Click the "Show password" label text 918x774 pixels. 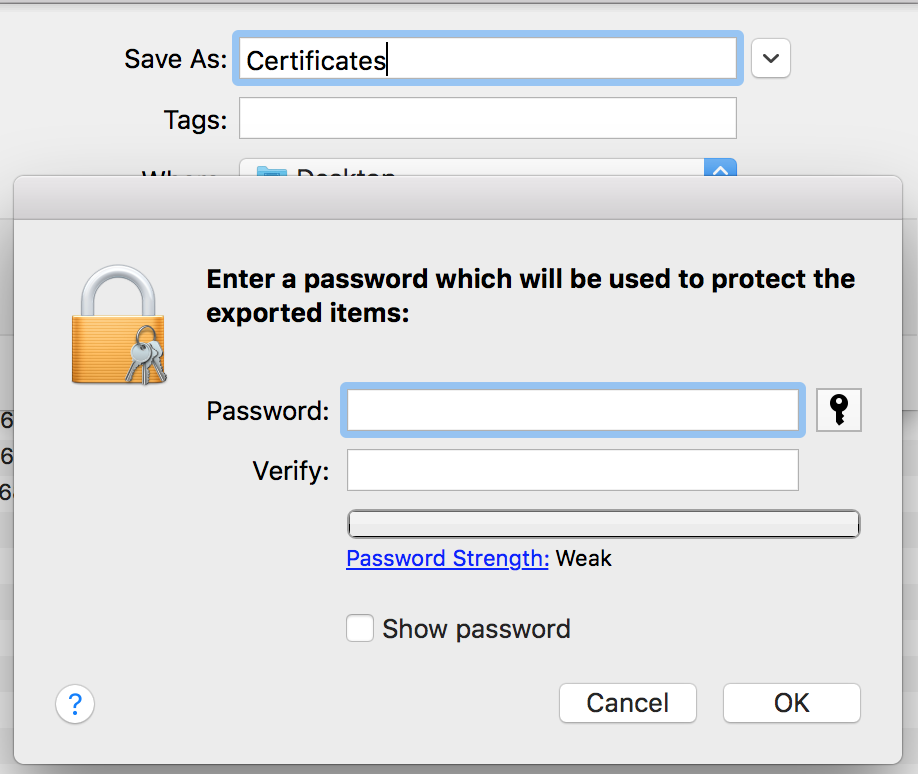[x=476, y=629]
